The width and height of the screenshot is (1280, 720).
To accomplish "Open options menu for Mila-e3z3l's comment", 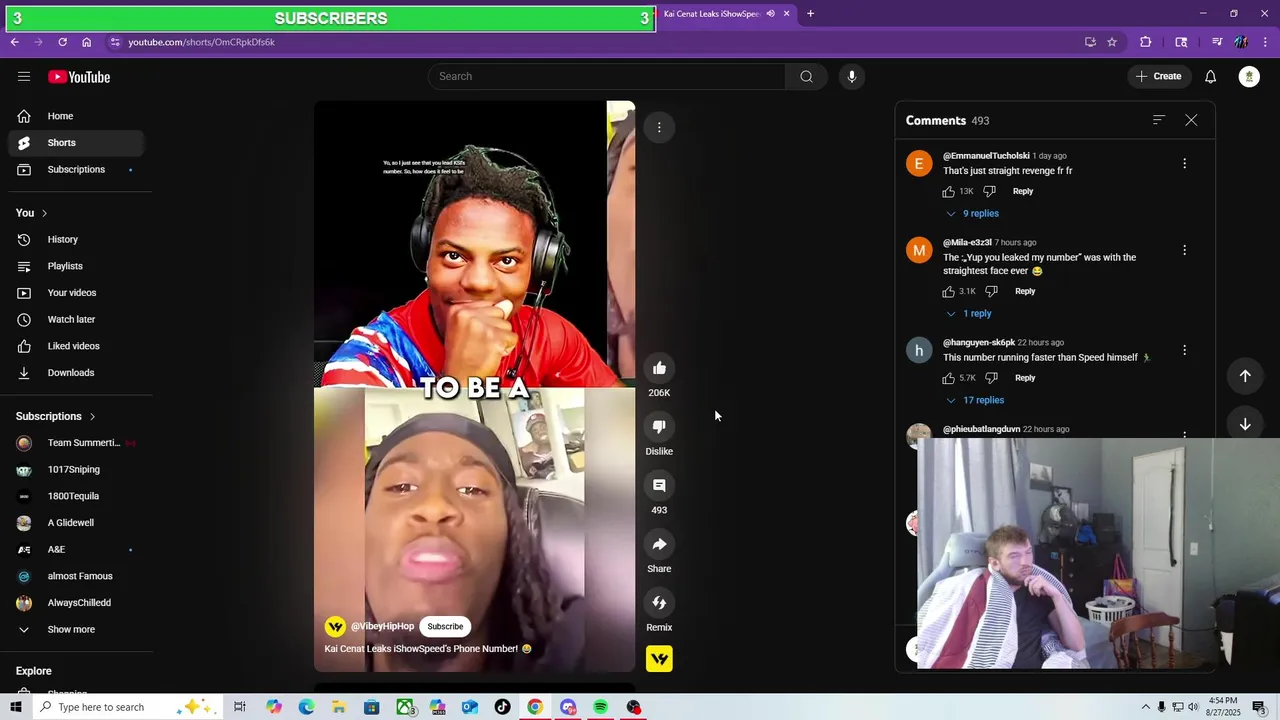I will coord(1184,250).
